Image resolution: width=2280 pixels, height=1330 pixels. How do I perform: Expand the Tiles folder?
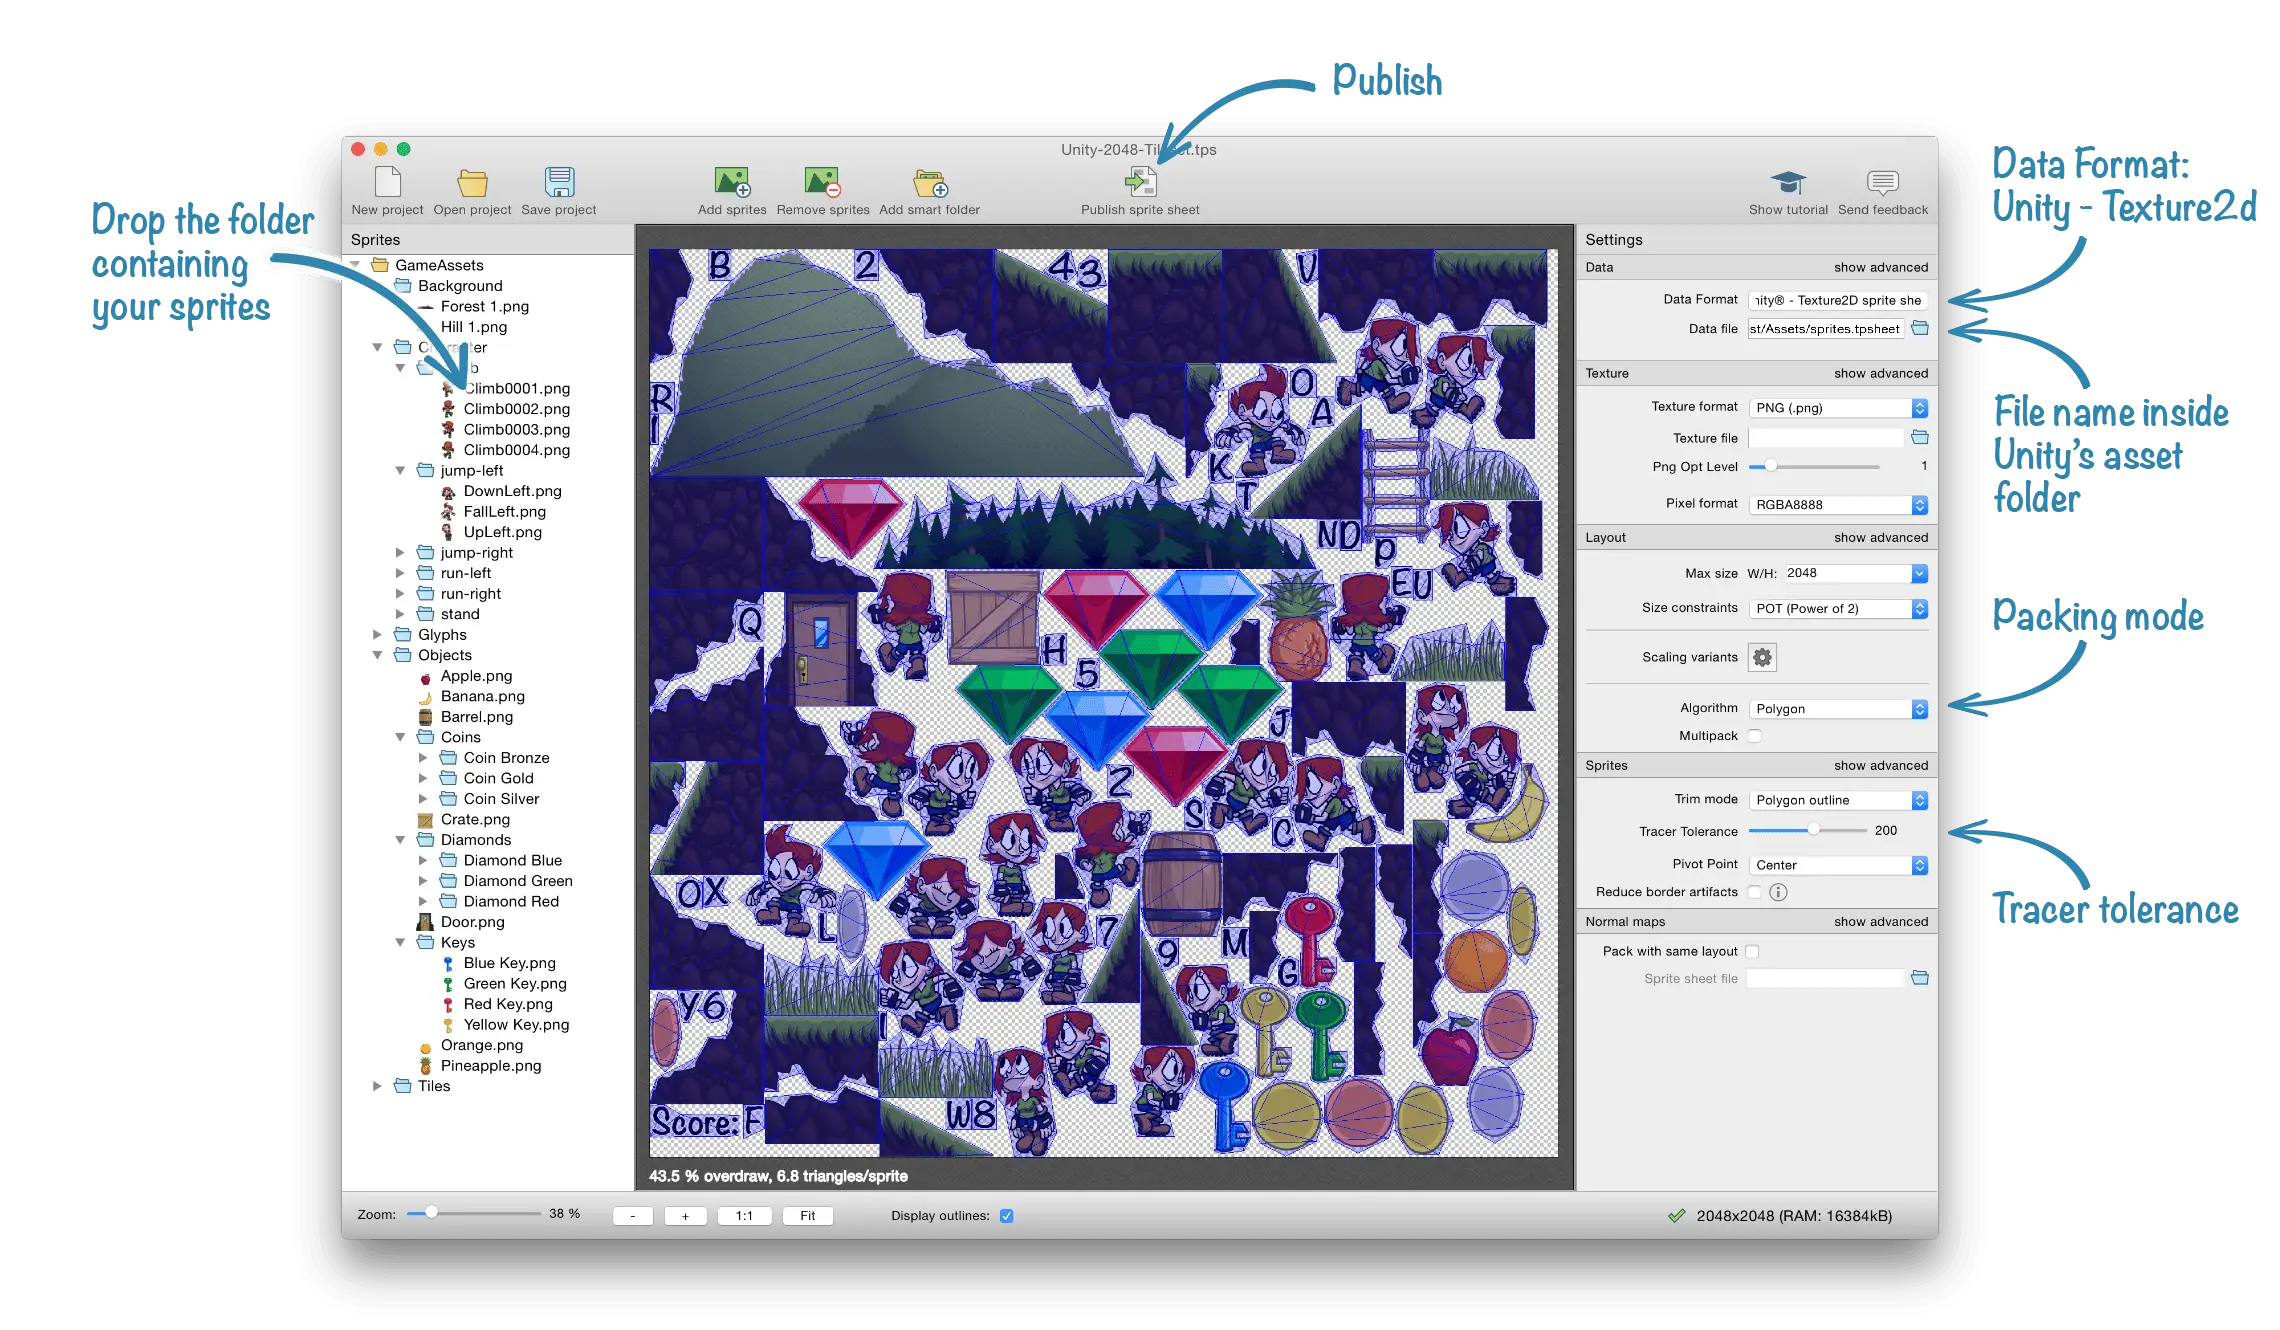pyautogui.click(x=377, y=1086)
